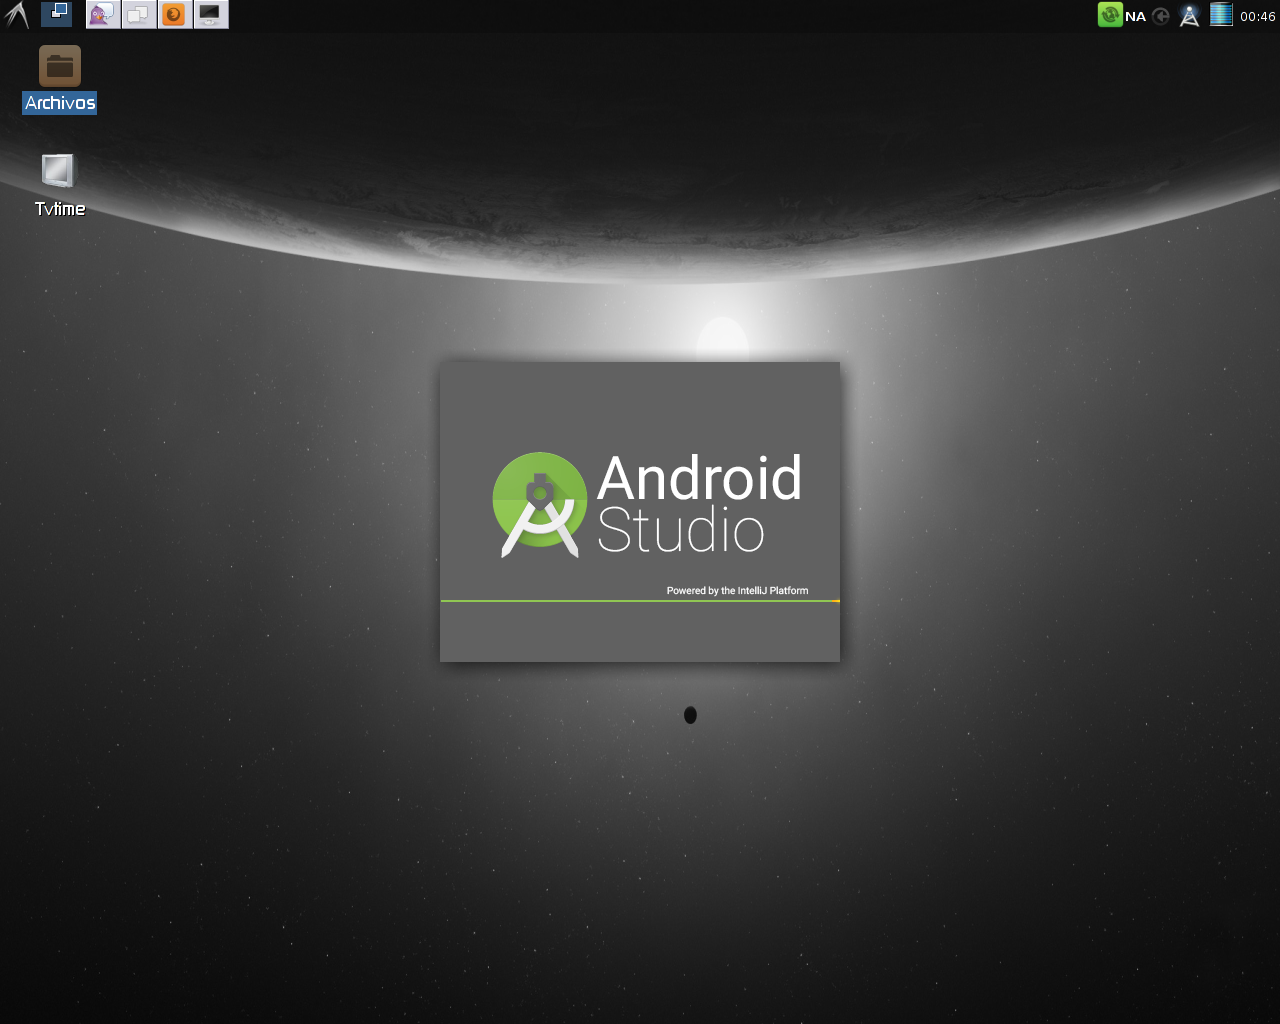Click the grey circular arrow tray icon
Screen dimensions: 1280x1024
(1161, 16)
